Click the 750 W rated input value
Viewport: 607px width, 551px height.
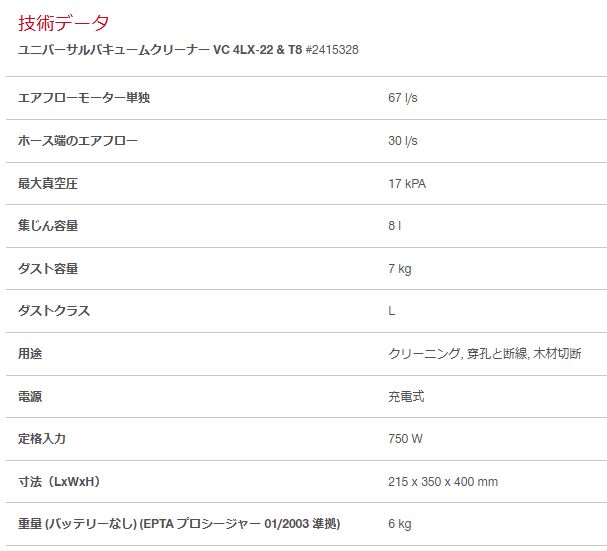(x=405, y=439)
